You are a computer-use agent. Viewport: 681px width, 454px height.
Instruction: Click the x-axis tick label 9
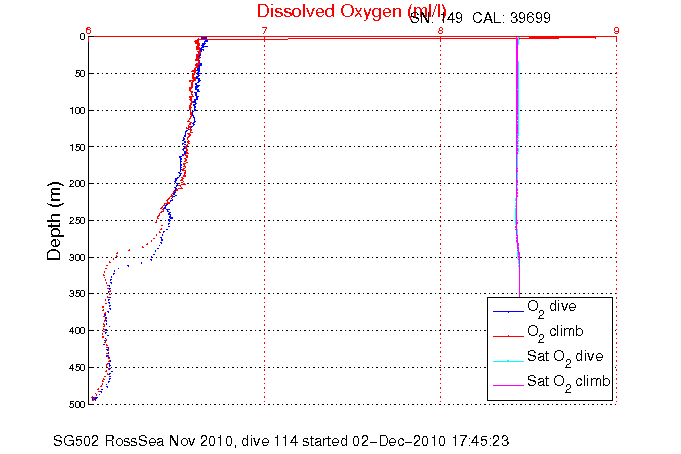(x=616, y=30)
